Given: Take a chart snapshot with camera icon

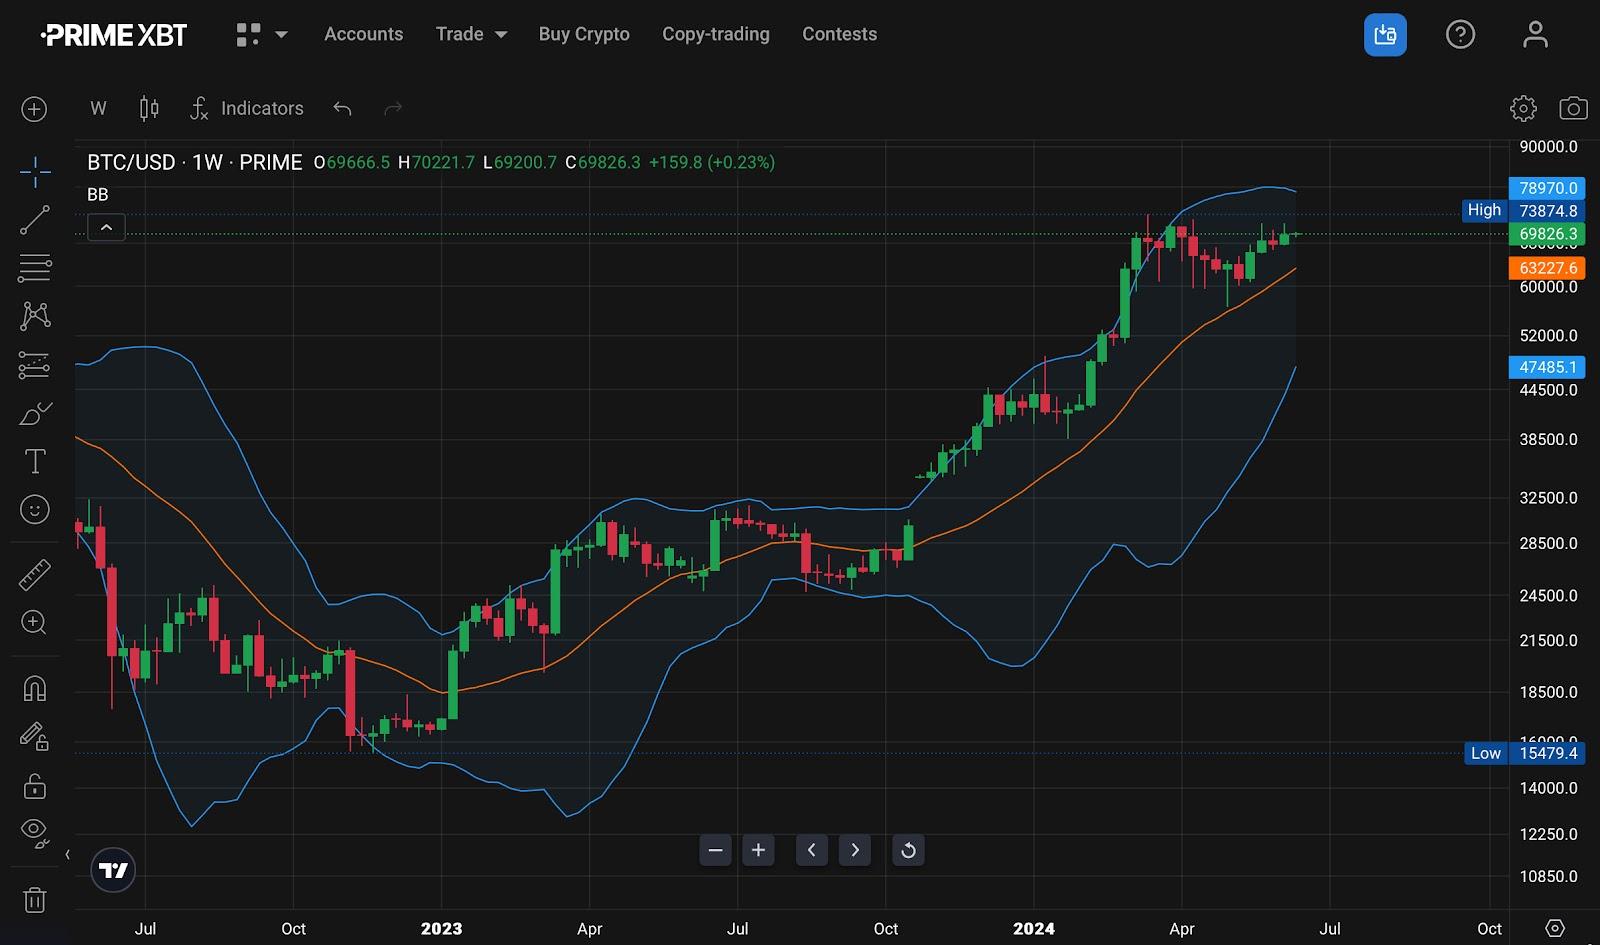Looking at the screenshot, I should tap(1573, 108).
